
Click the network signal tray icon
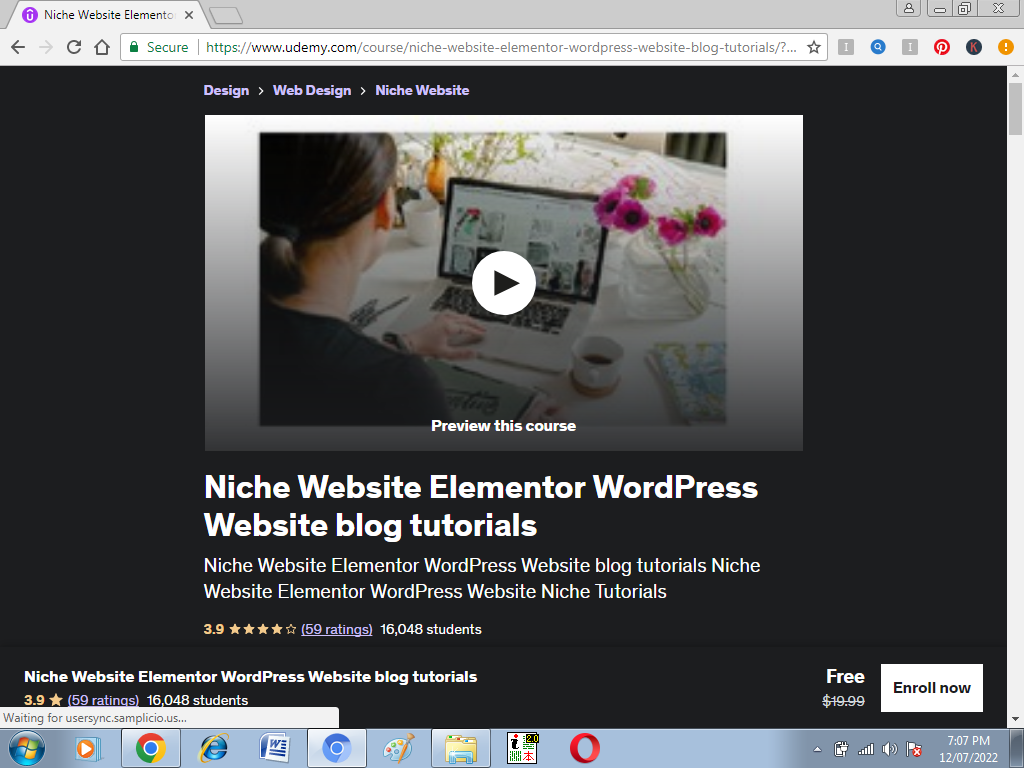866,749
